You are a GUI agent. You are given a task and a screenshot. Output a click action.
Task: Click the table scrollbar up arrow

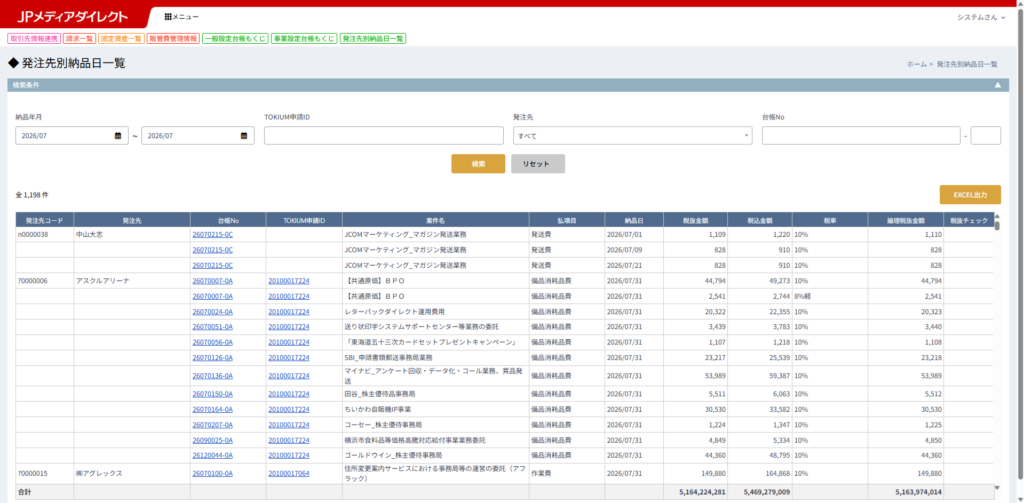pos(997,216)
